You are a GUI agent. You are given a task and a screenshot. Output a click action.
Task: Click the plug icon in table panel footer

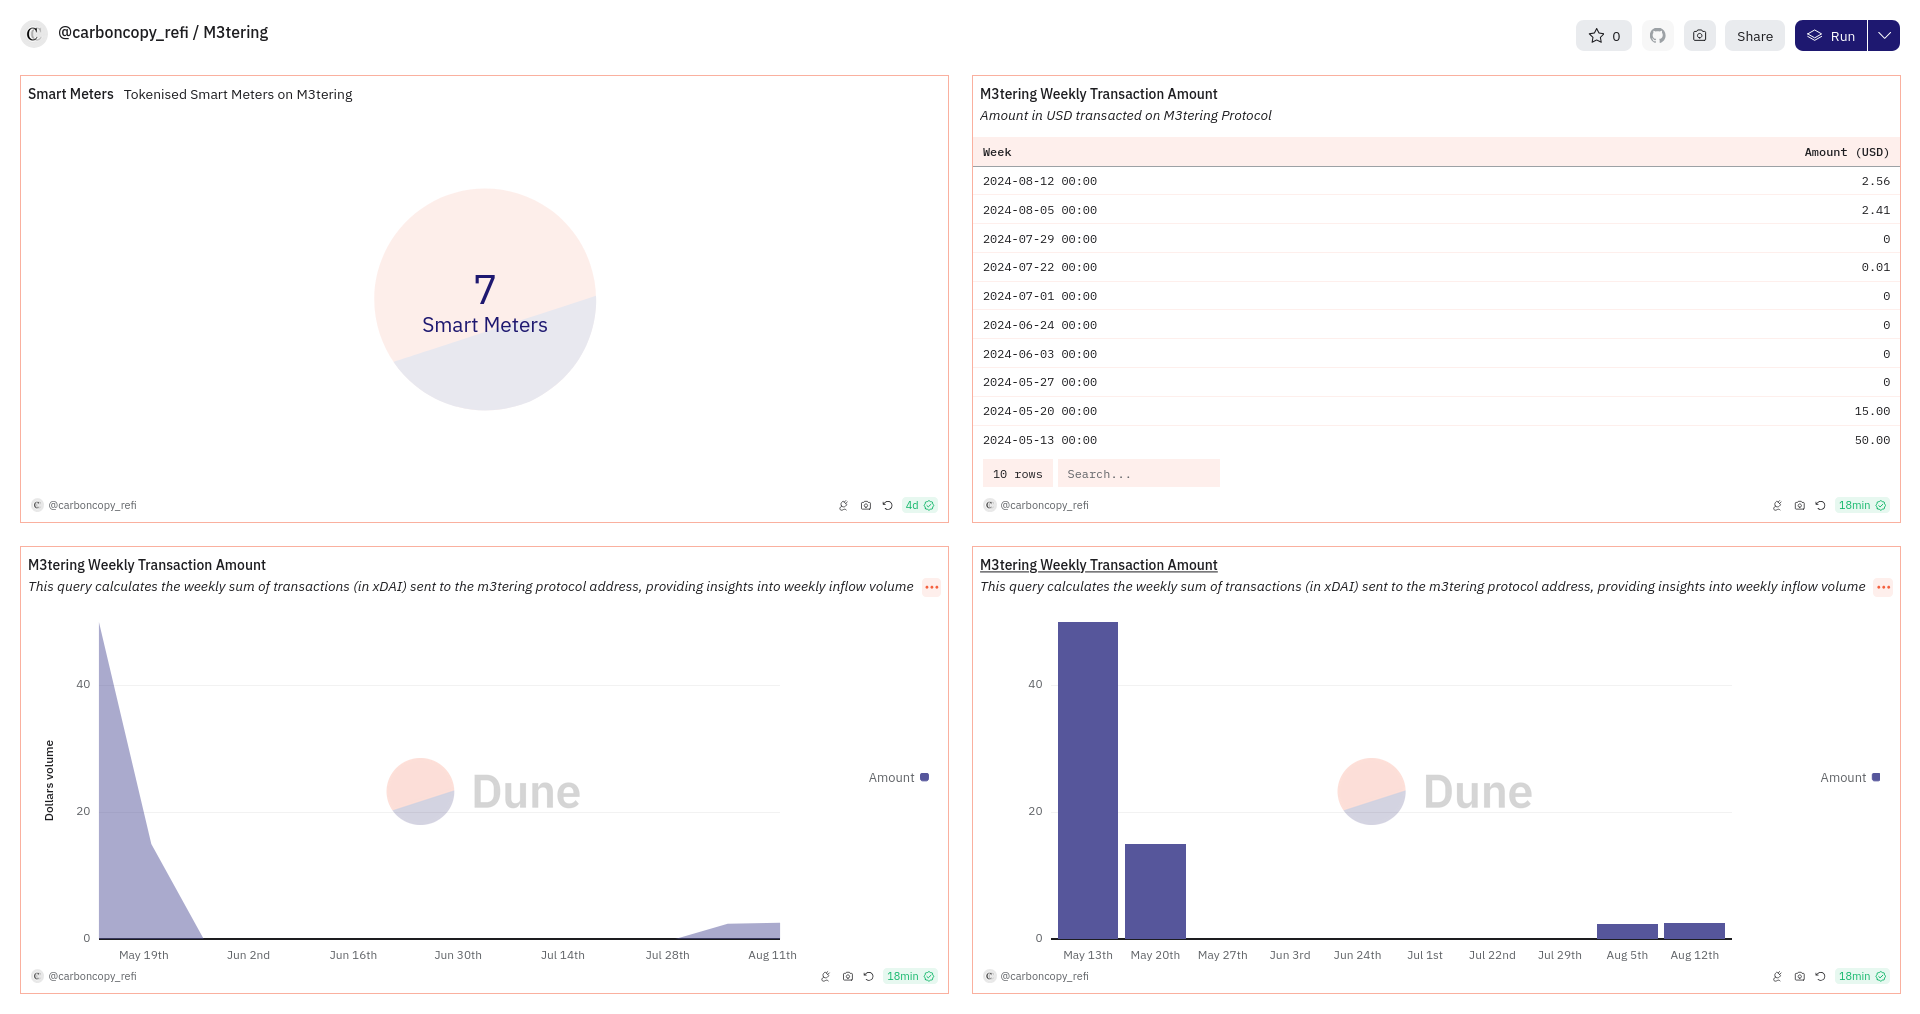[x=1777, y=506]
